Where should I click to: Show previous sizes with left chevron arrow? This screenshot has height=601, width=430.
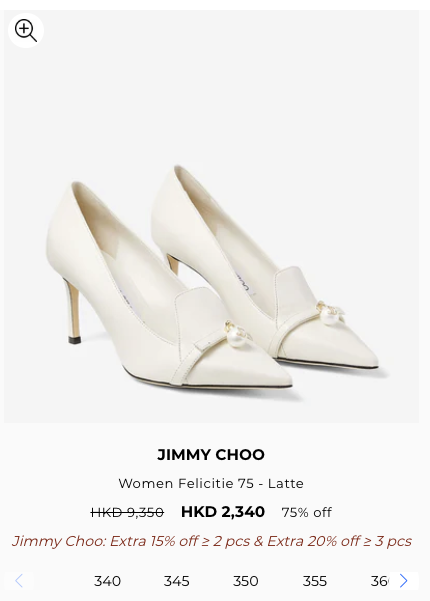pyautogui.click(x=19, y=581)
